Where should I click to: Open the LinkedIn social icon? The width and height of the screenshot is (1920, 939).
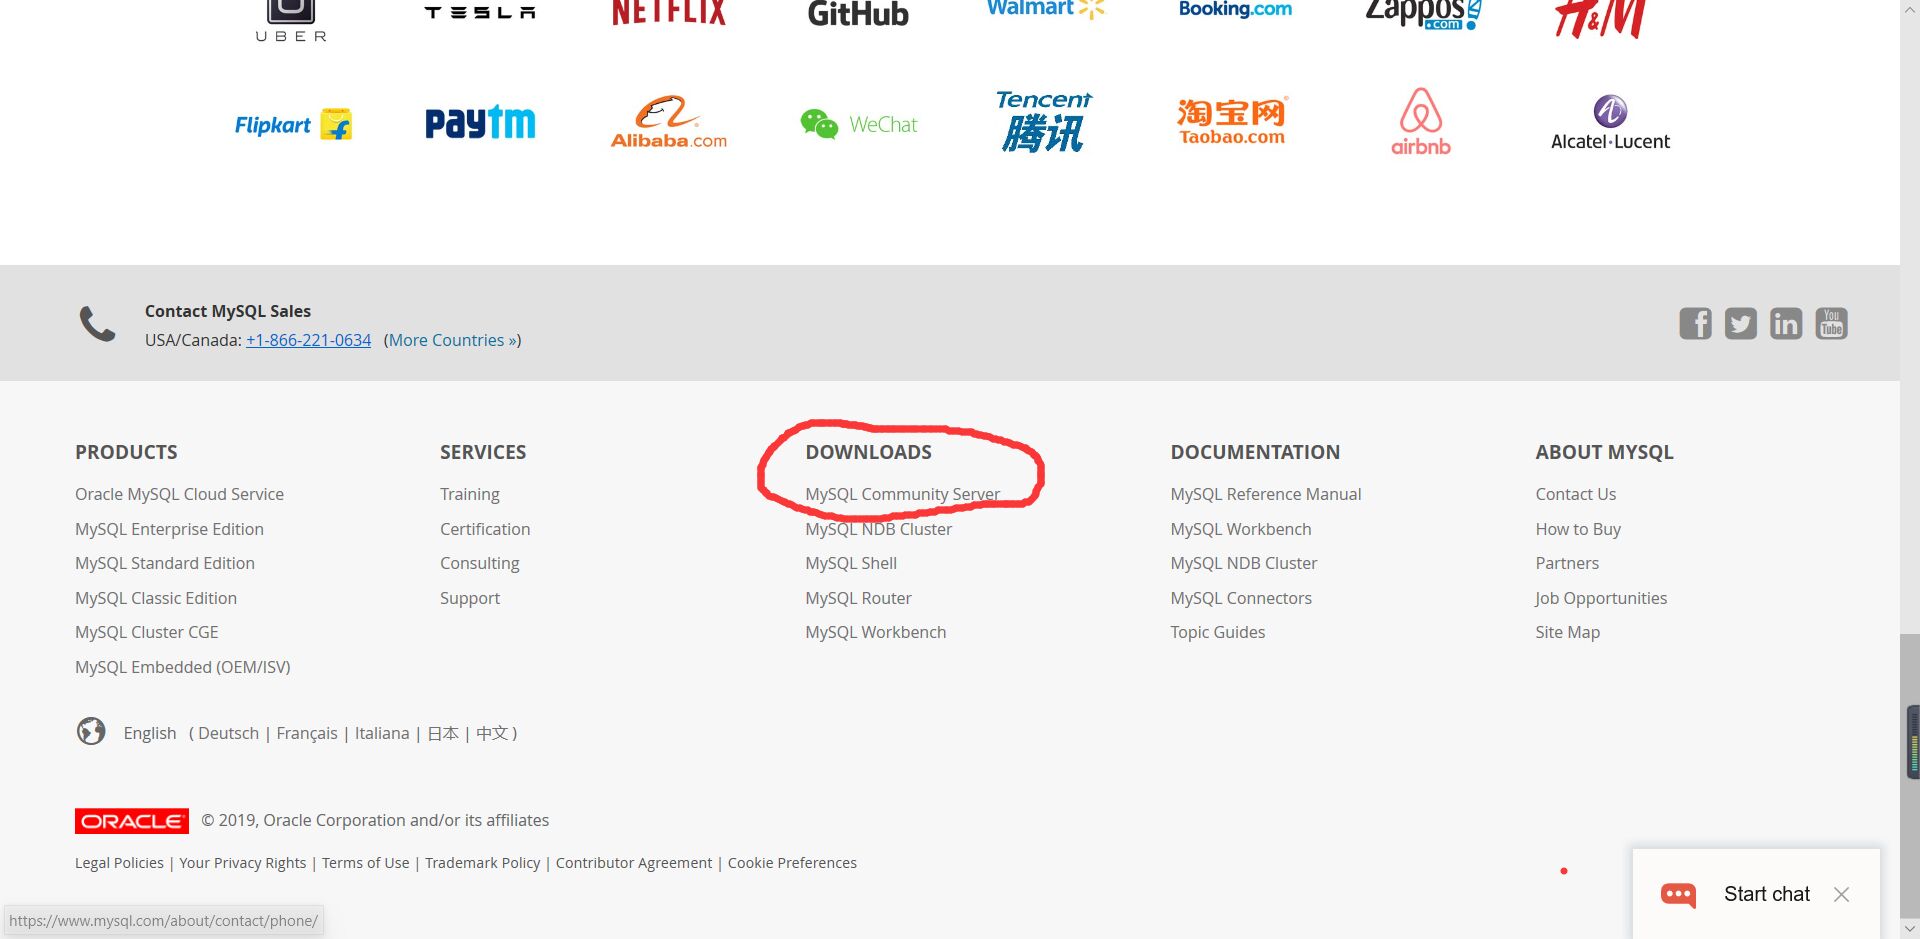point(1786,324)
